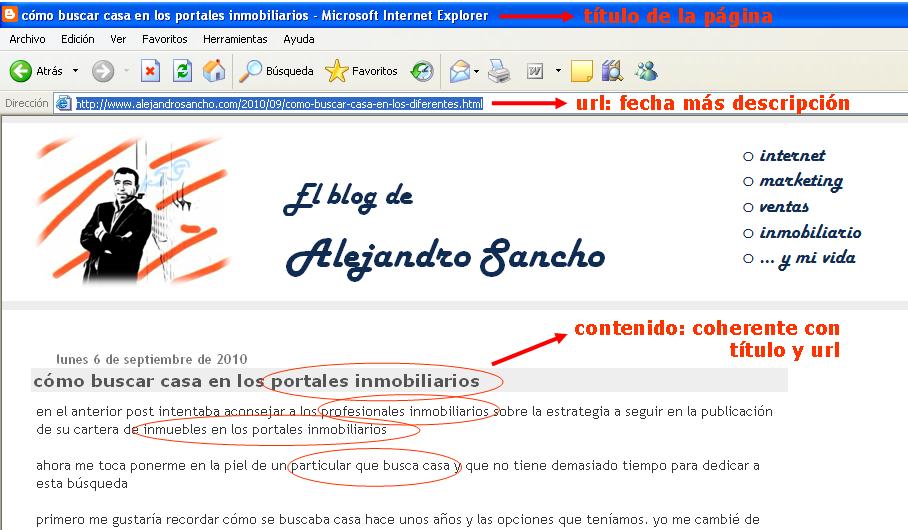The image size is (908, 530).
Task: Edit with Word document icon
Action: (534, 71)
